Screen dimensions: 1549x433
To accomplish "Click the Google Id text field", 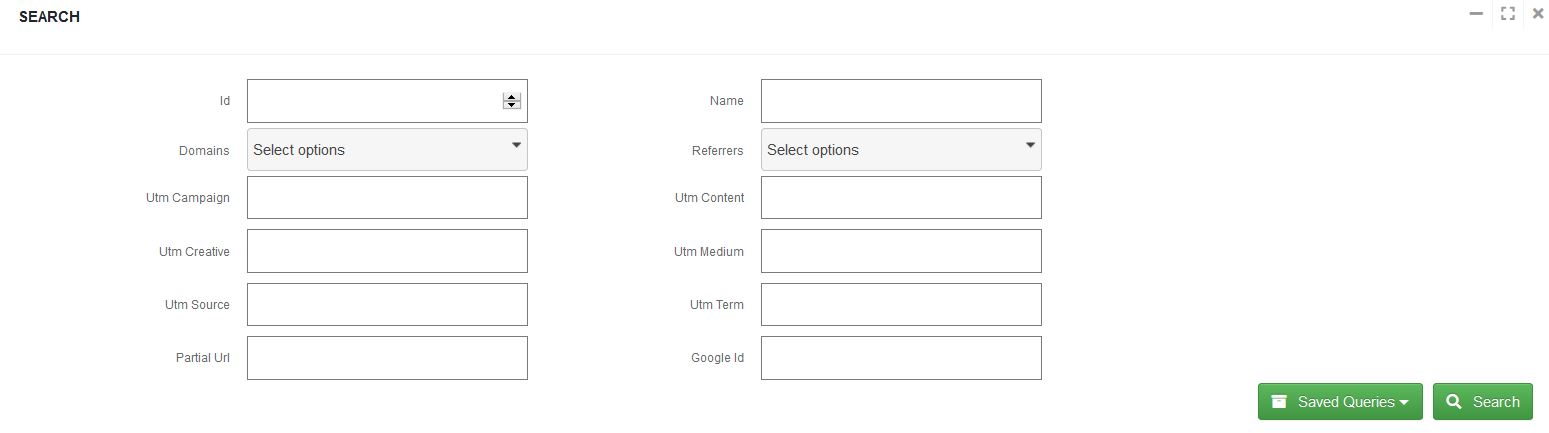I will (x=901, y=358).
